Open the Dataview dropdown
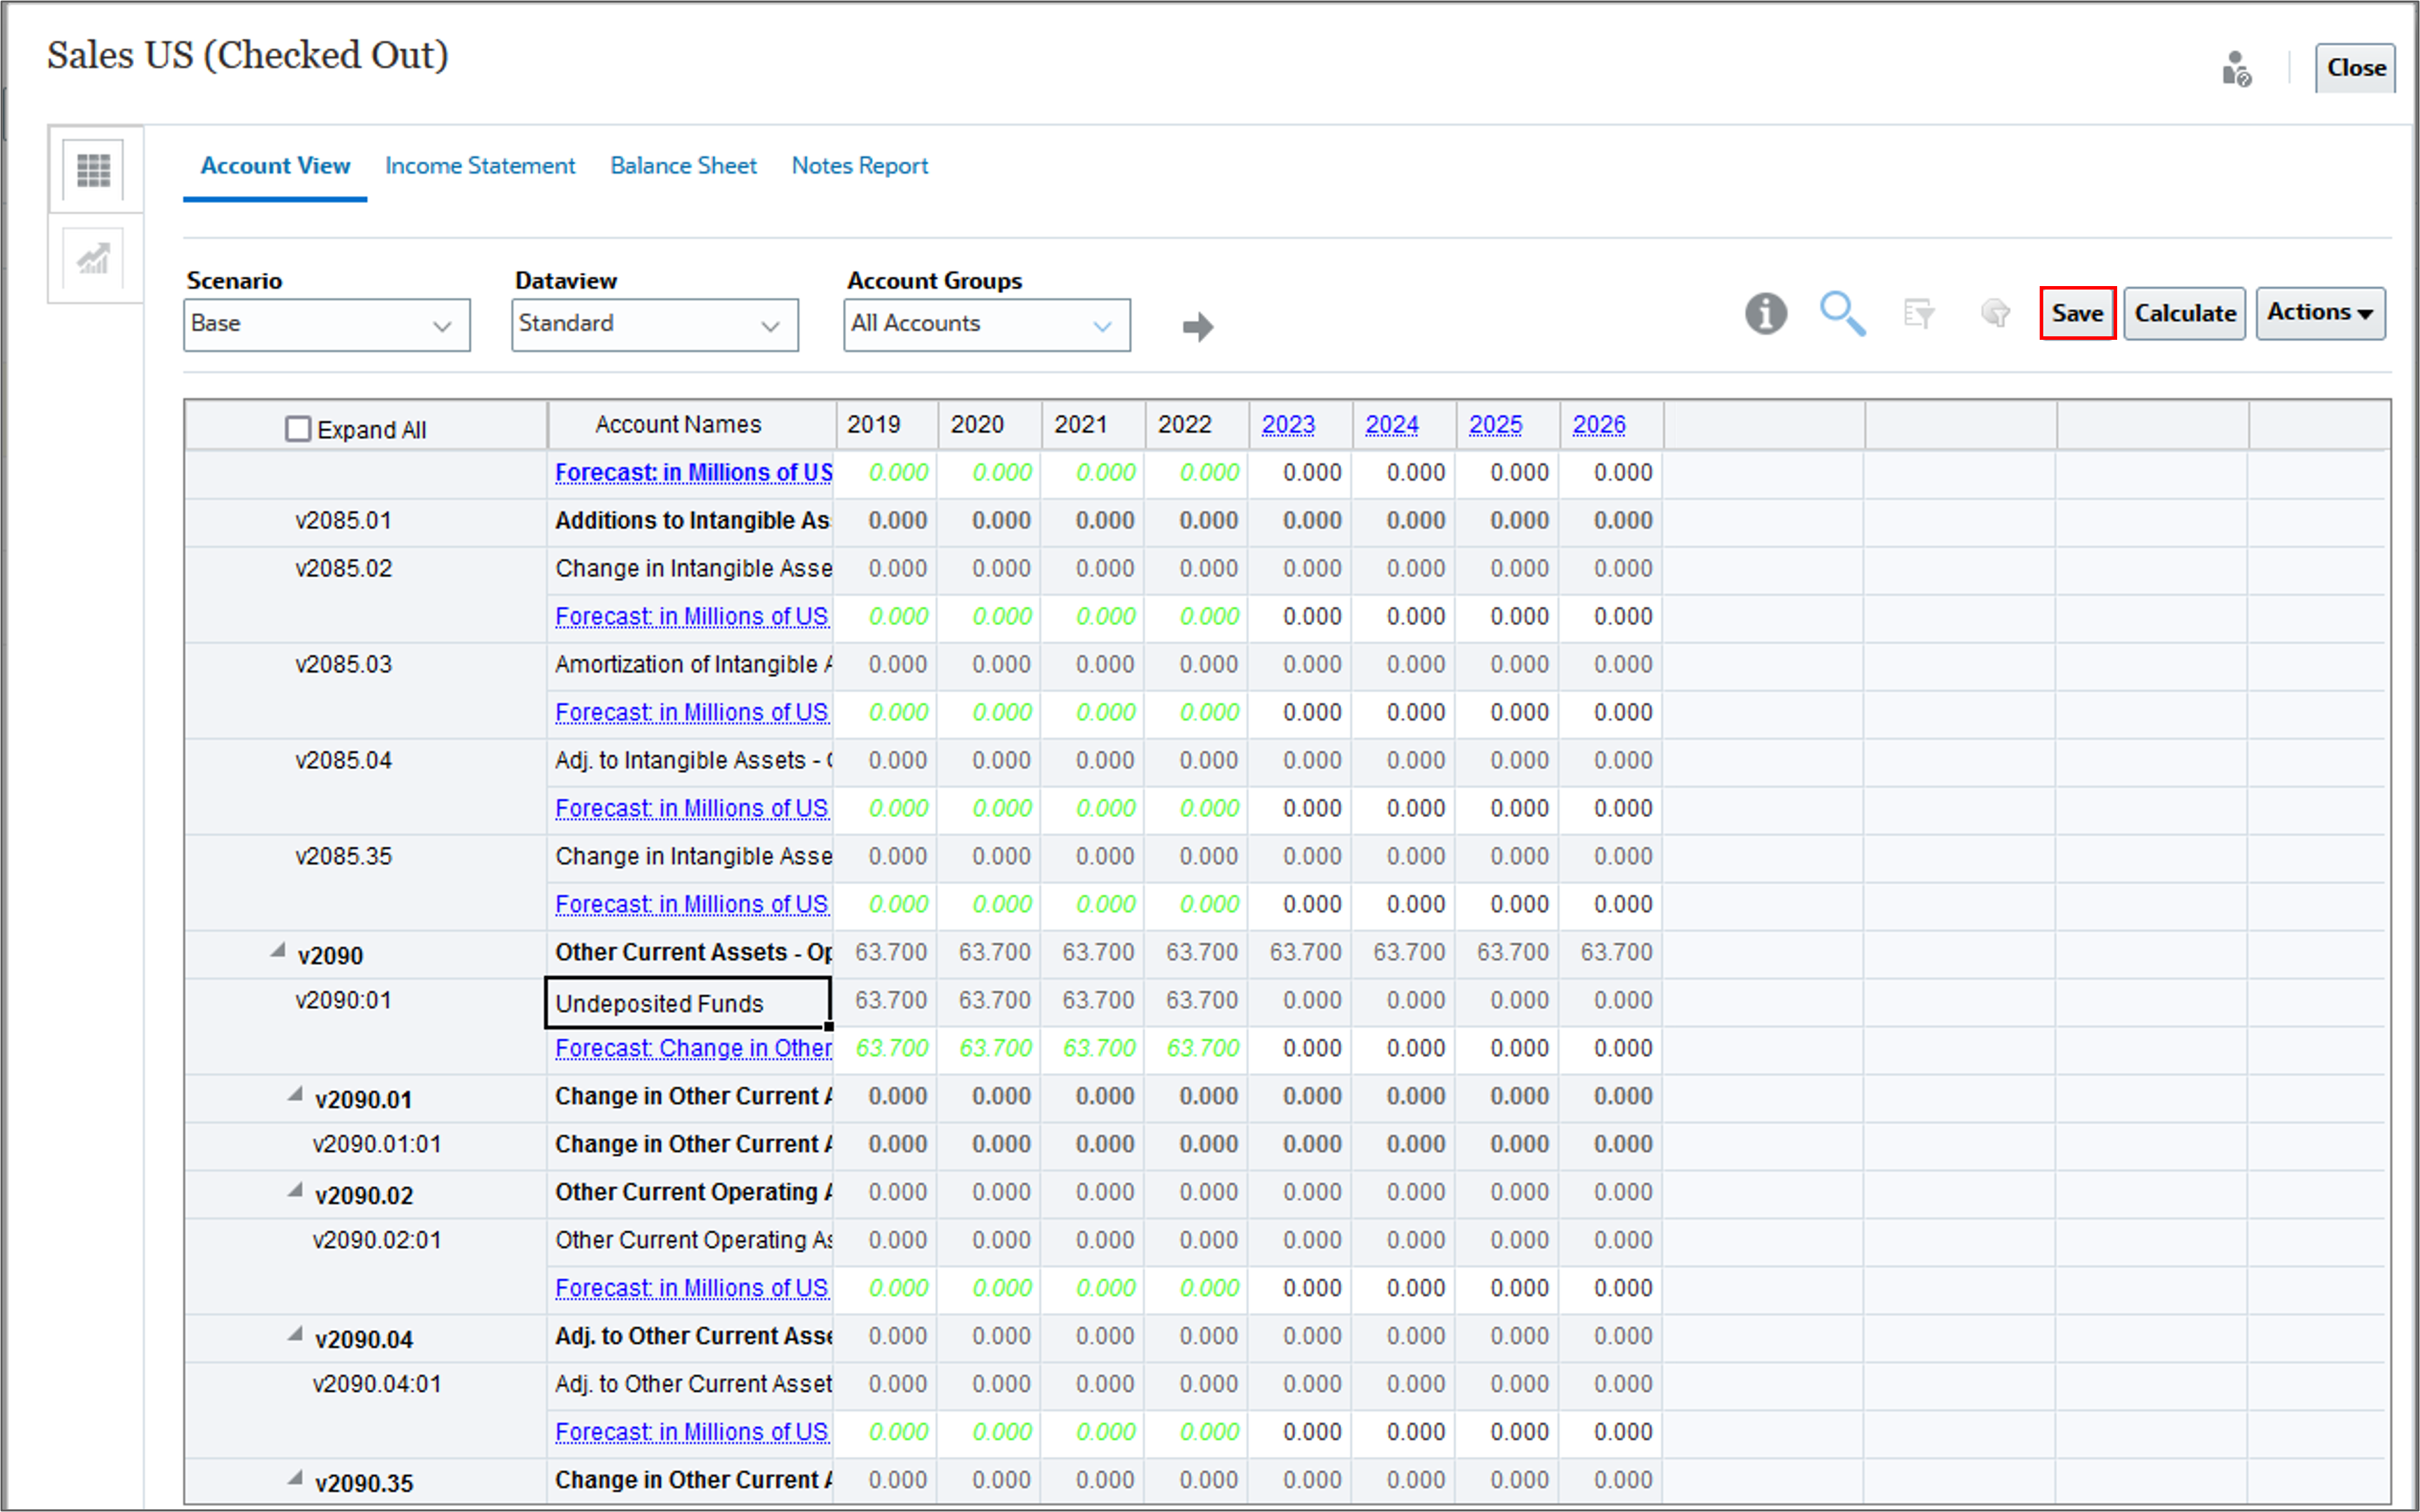The height and width of the screenshot is (1512, 2420). [654, 325]
